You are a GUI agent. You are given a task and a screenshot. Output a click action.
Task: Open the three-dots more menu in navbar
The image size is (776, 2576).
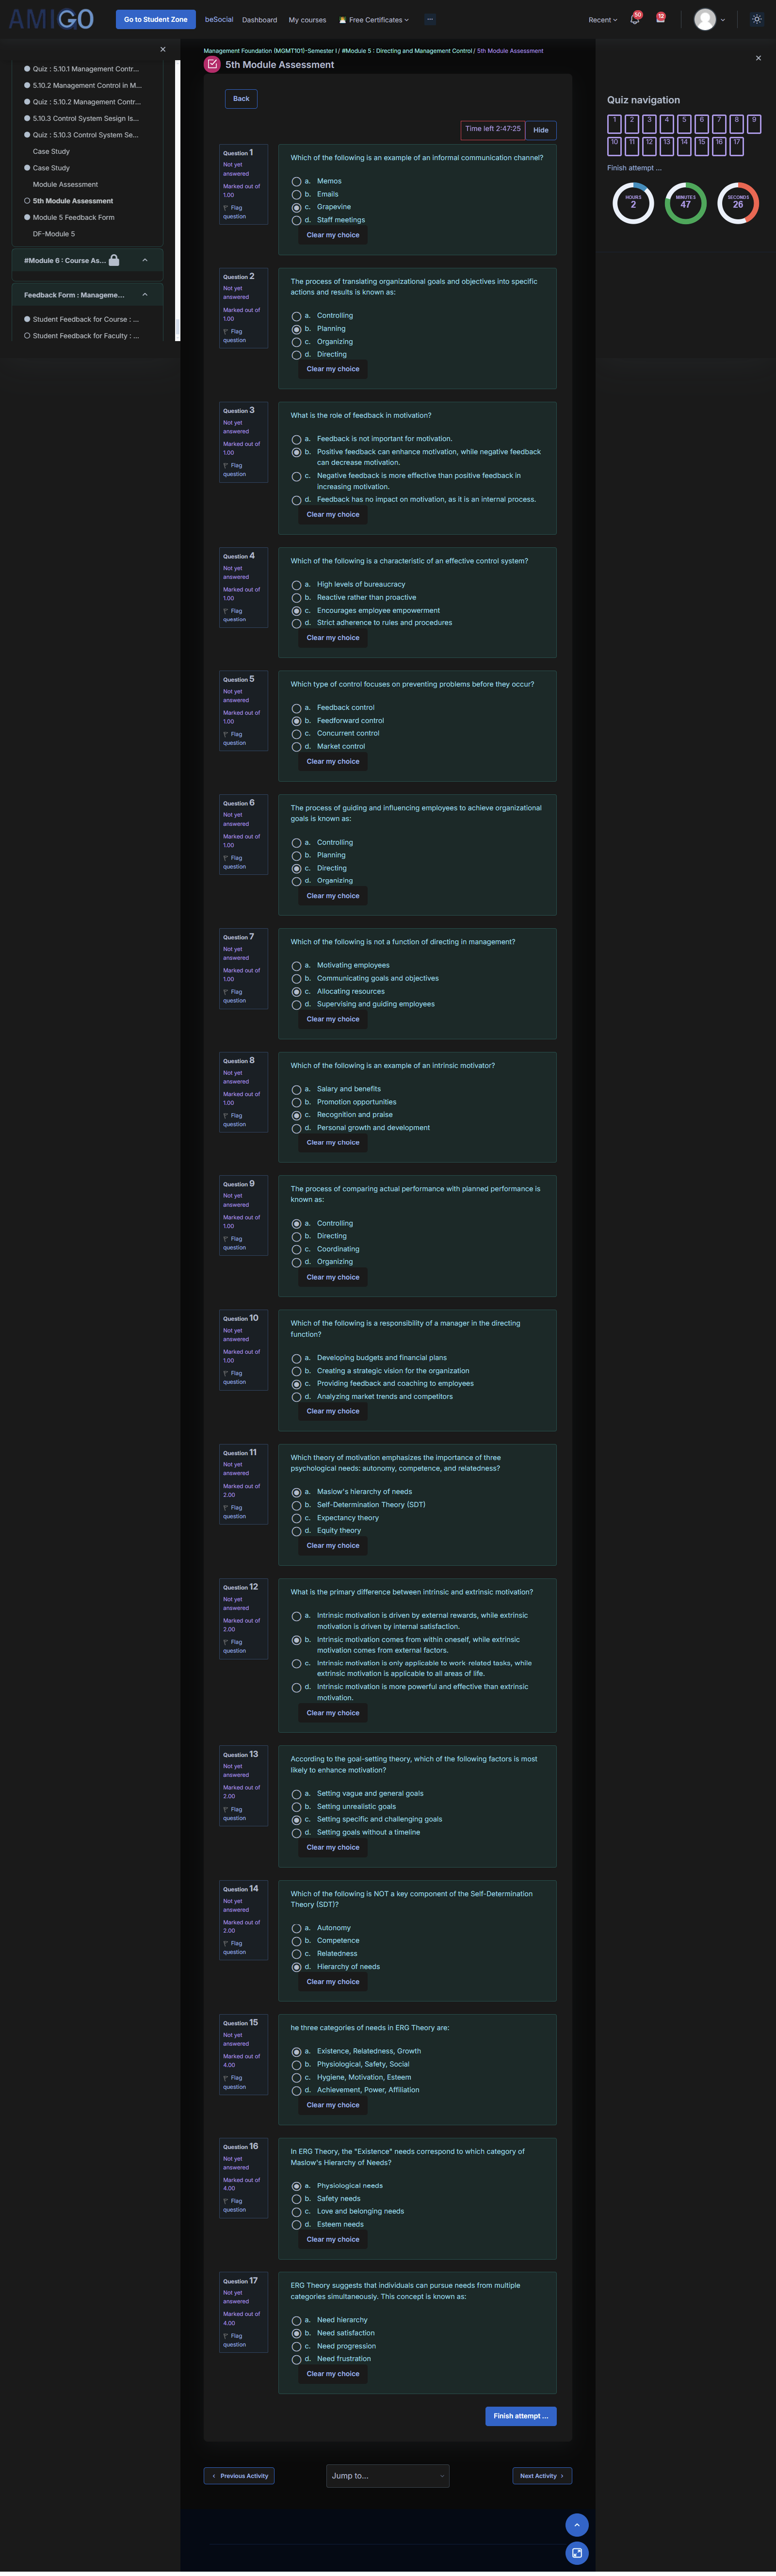(430, 19)
